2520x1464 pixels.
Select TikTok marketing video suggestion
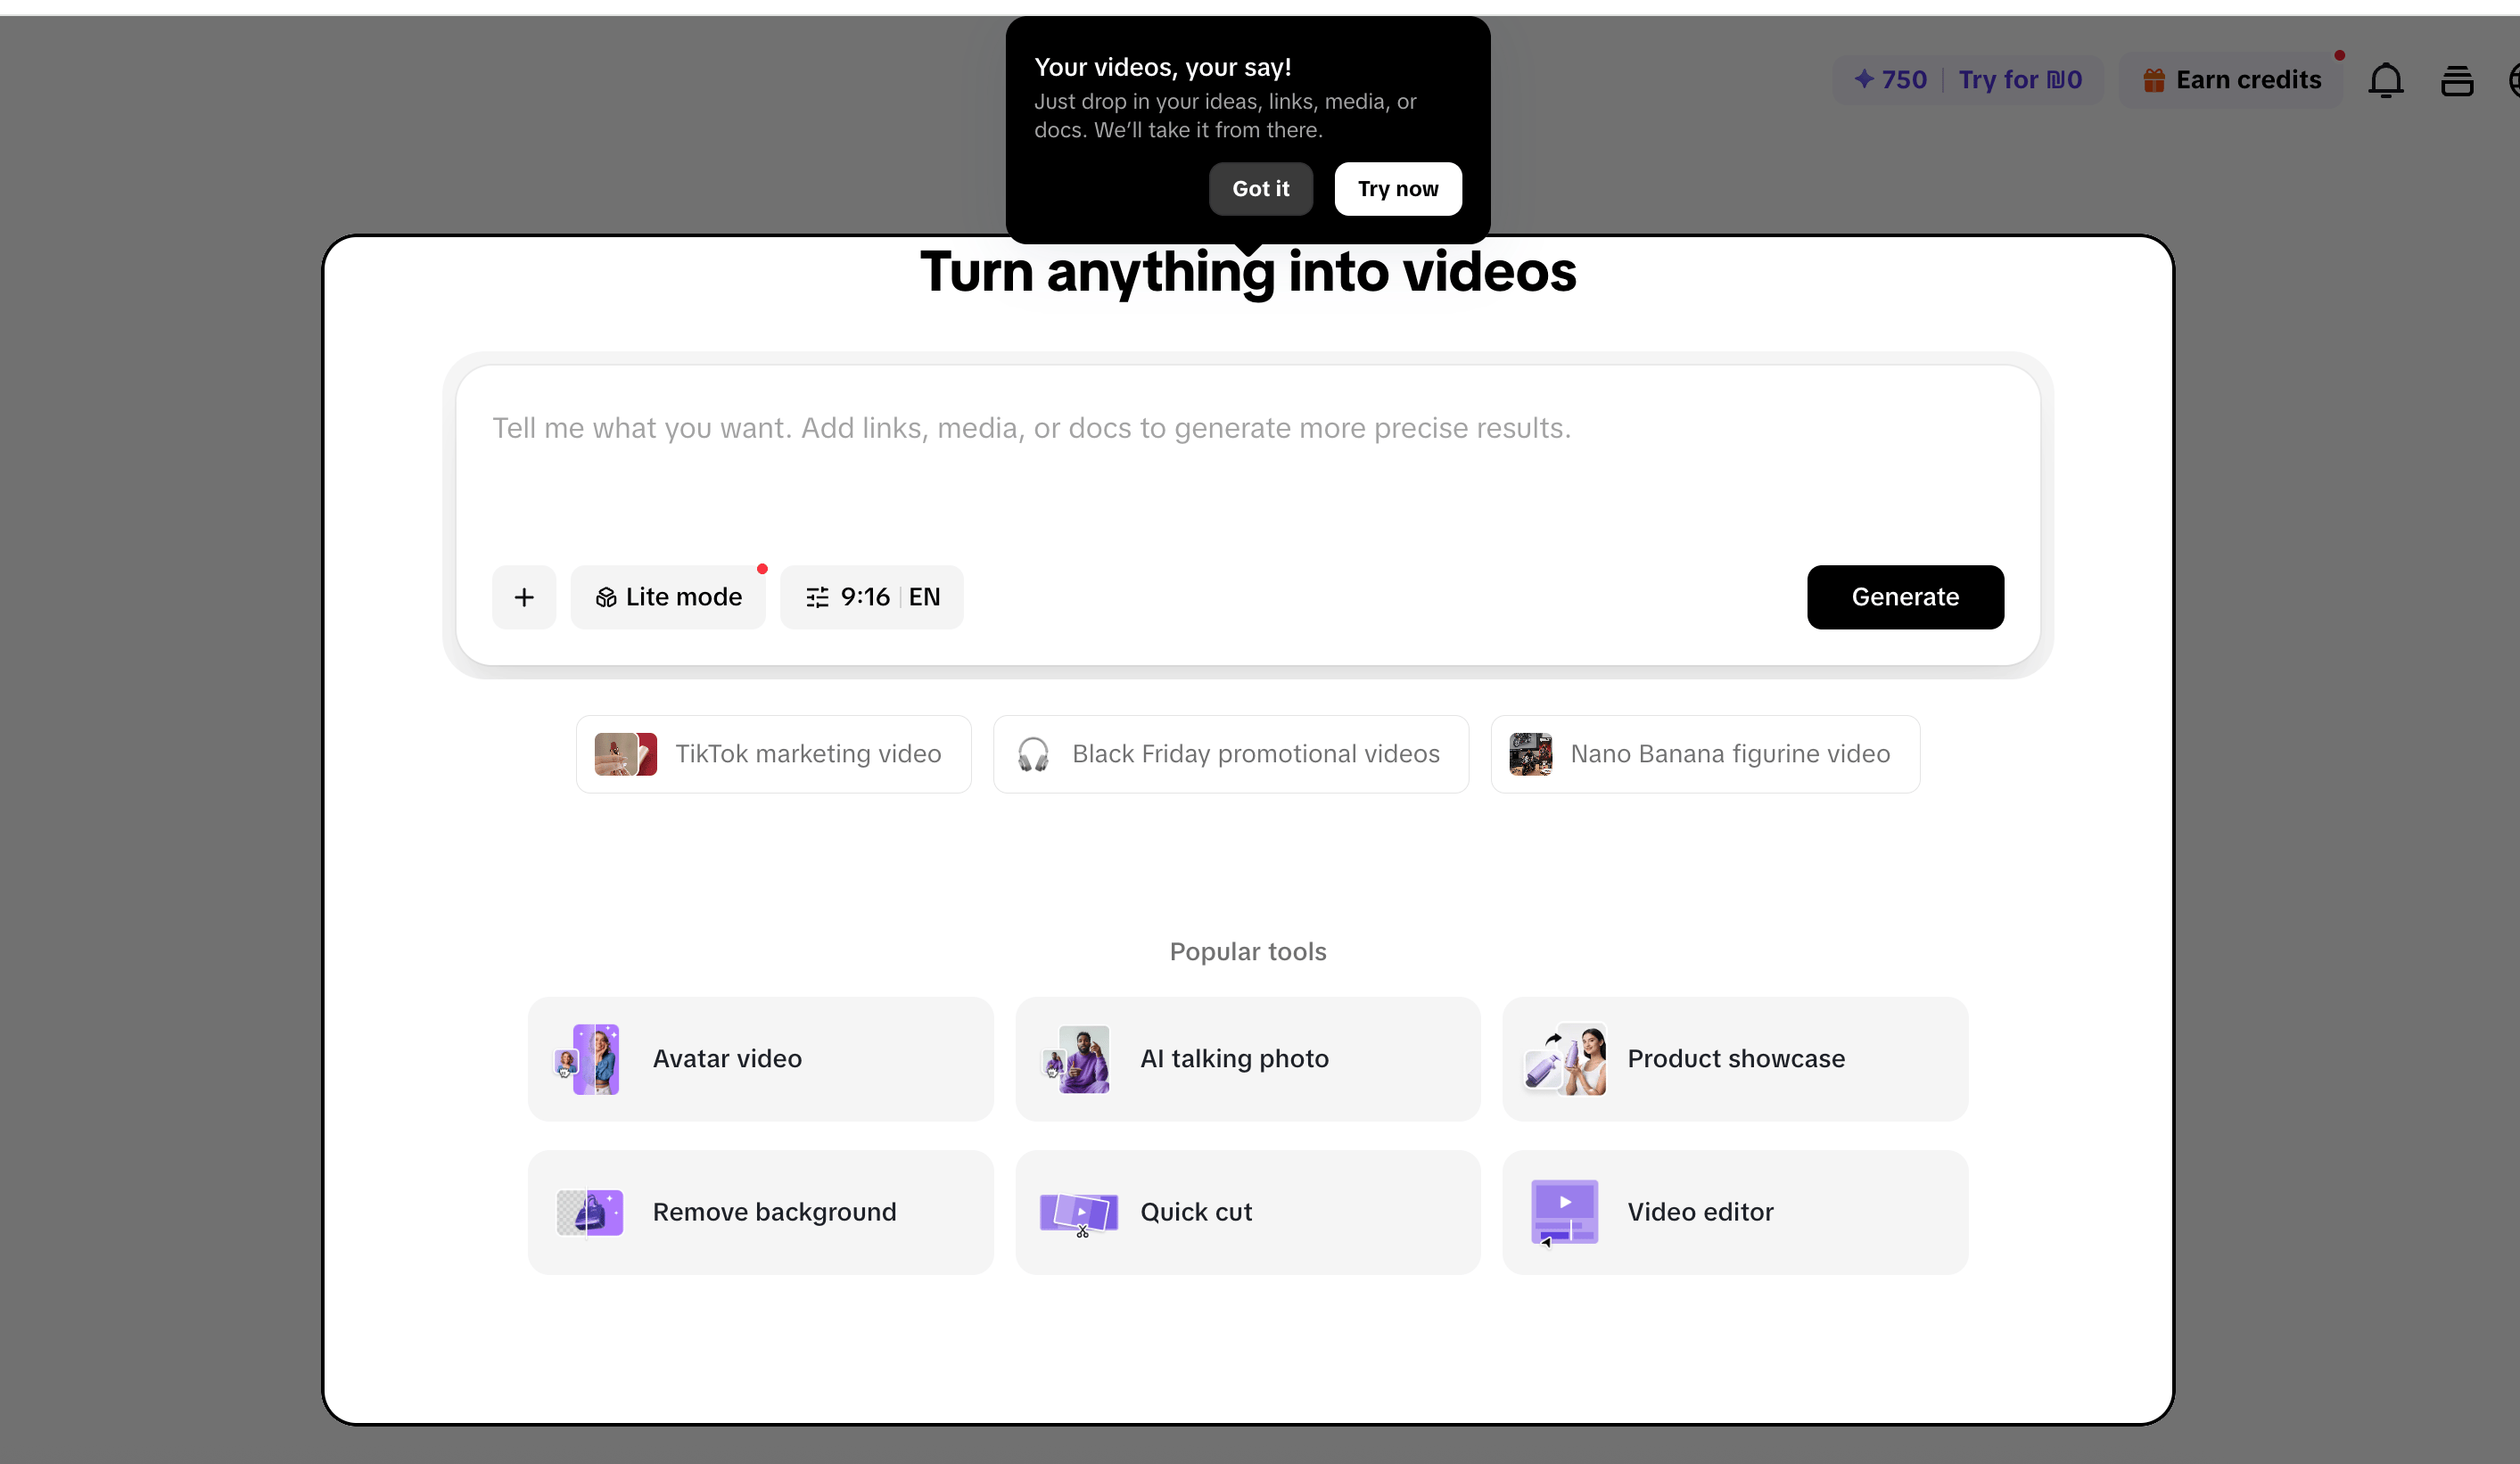tap(773, 754)
